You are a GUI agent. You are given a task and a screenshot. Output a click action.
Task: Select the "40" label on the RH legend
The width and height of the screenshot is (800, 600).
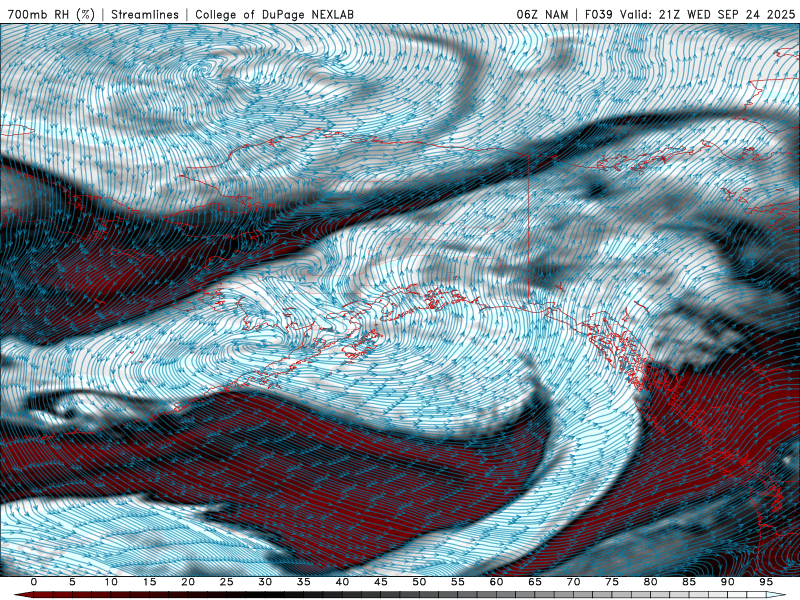[342, 582]
